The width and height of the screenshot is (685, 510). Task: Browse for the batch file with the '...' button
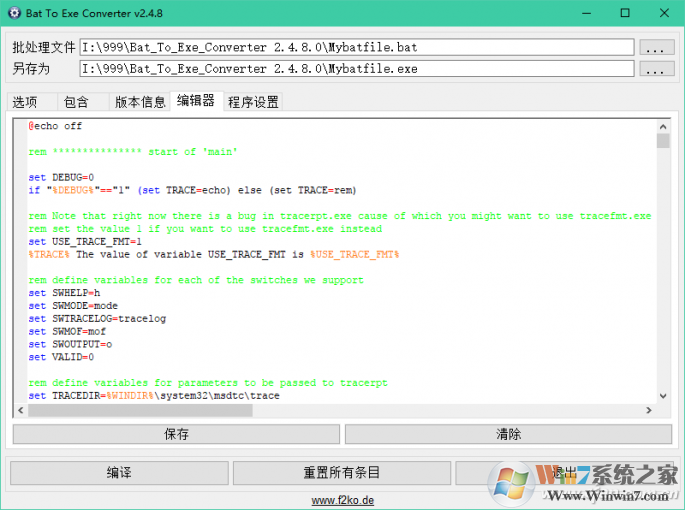point(655,47)
